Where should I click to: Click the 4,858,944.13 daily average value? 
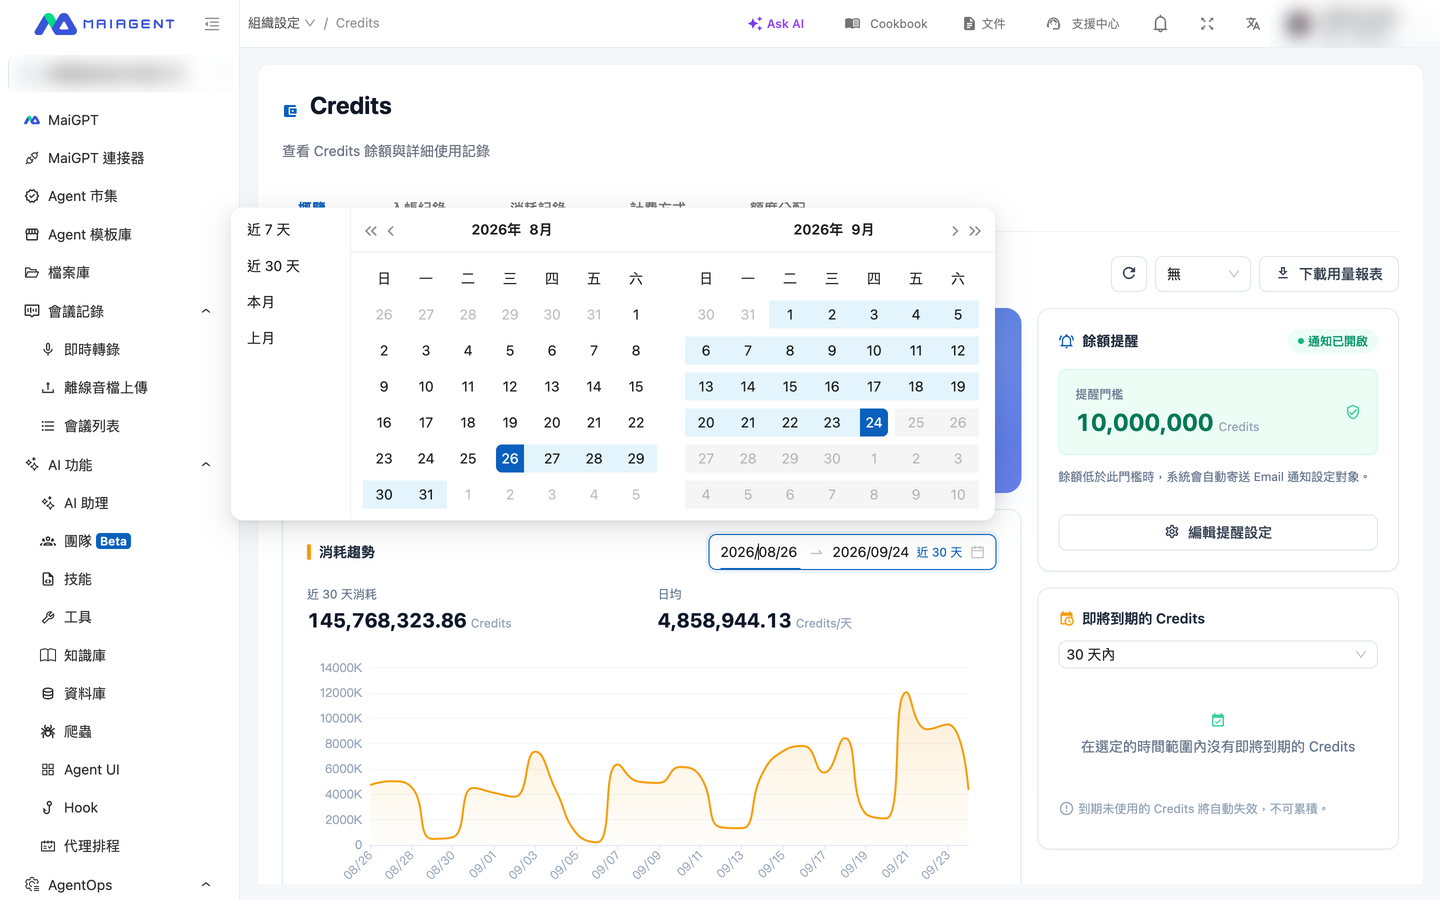(x=724, y=621)
